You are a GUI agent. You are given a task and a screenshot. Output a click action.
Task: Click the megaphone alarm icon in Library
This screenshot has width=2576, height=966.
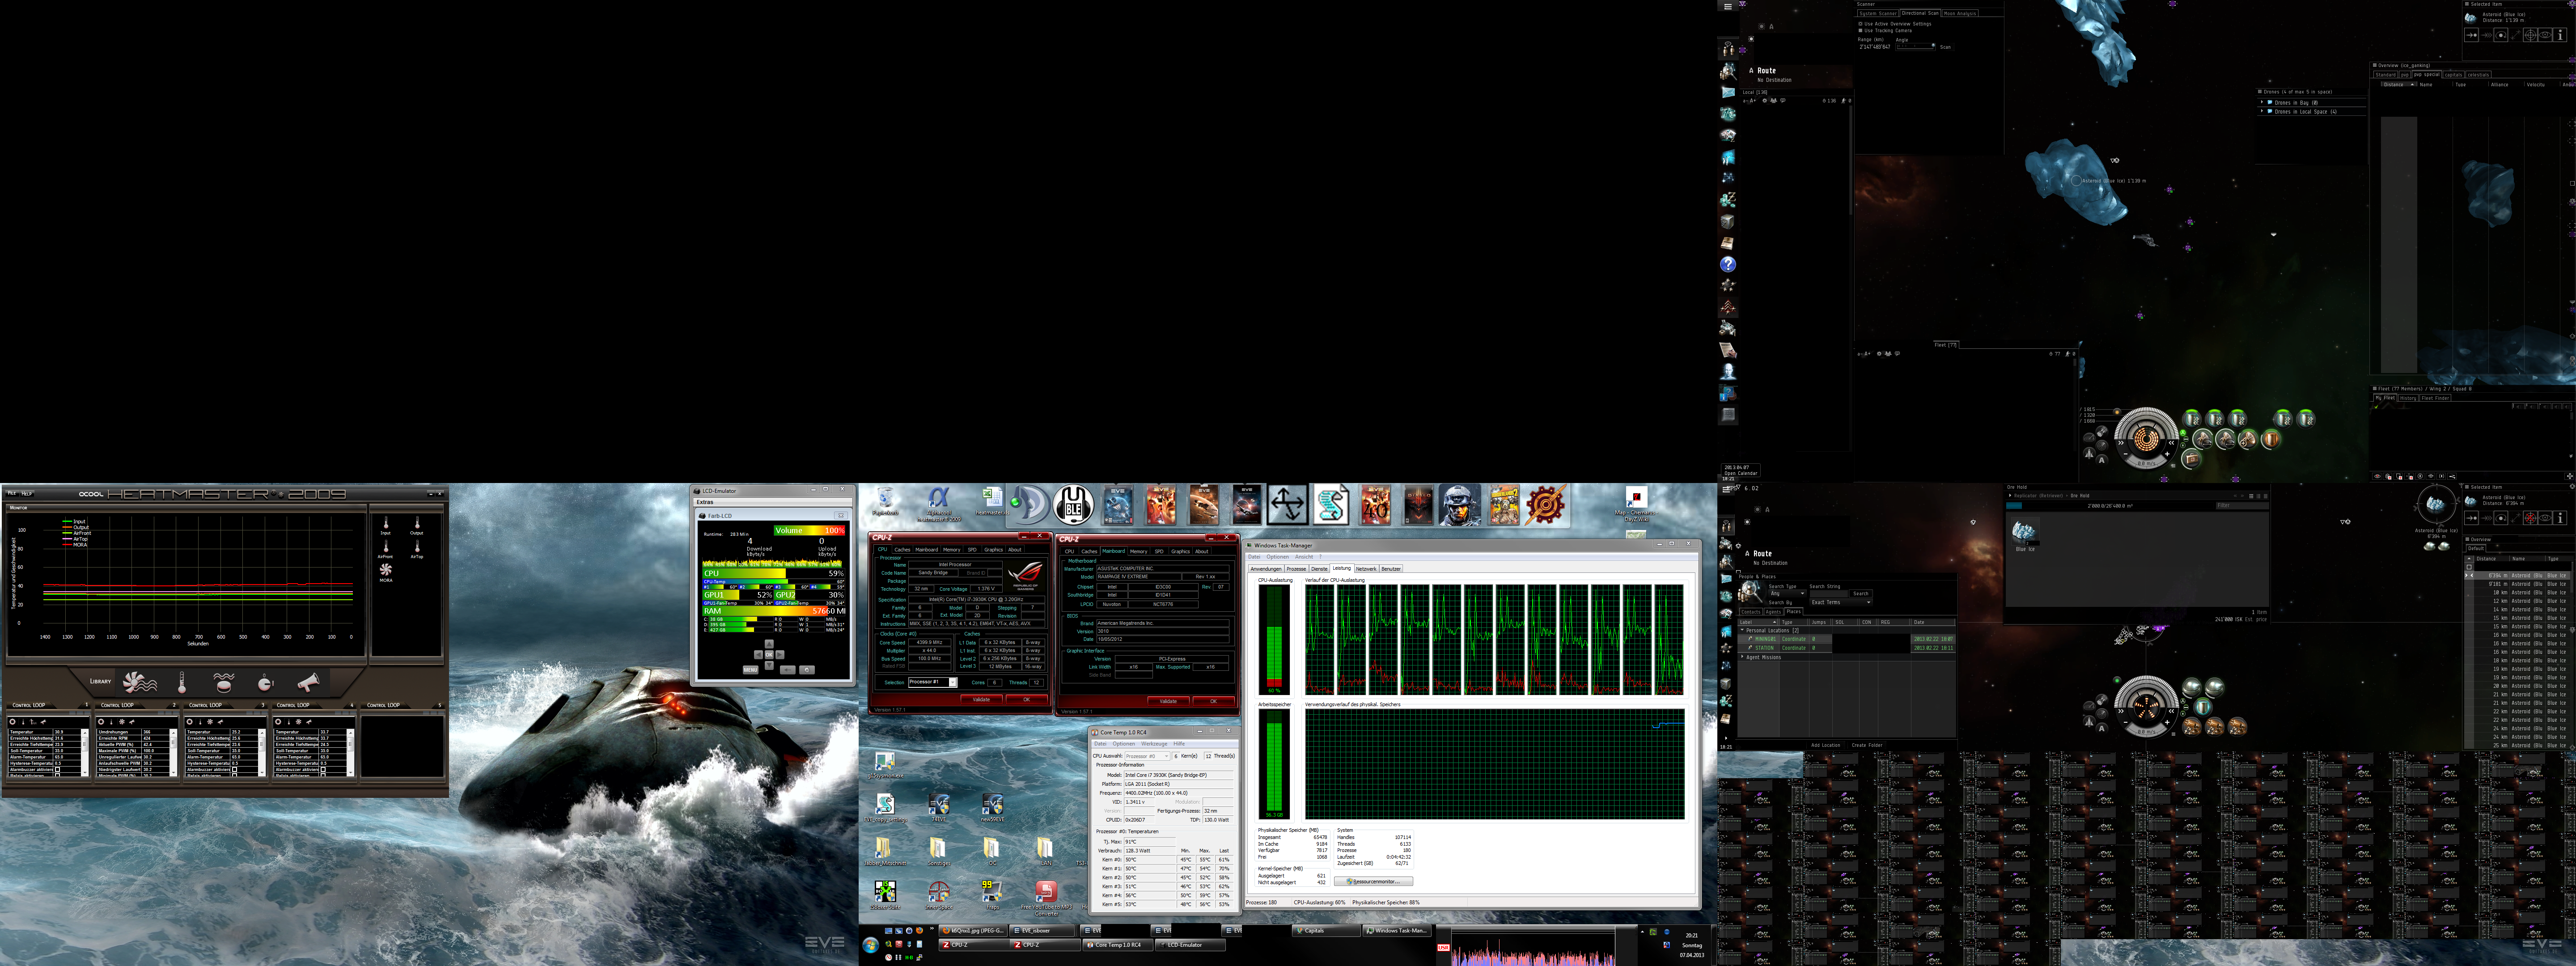coord(308,683)
